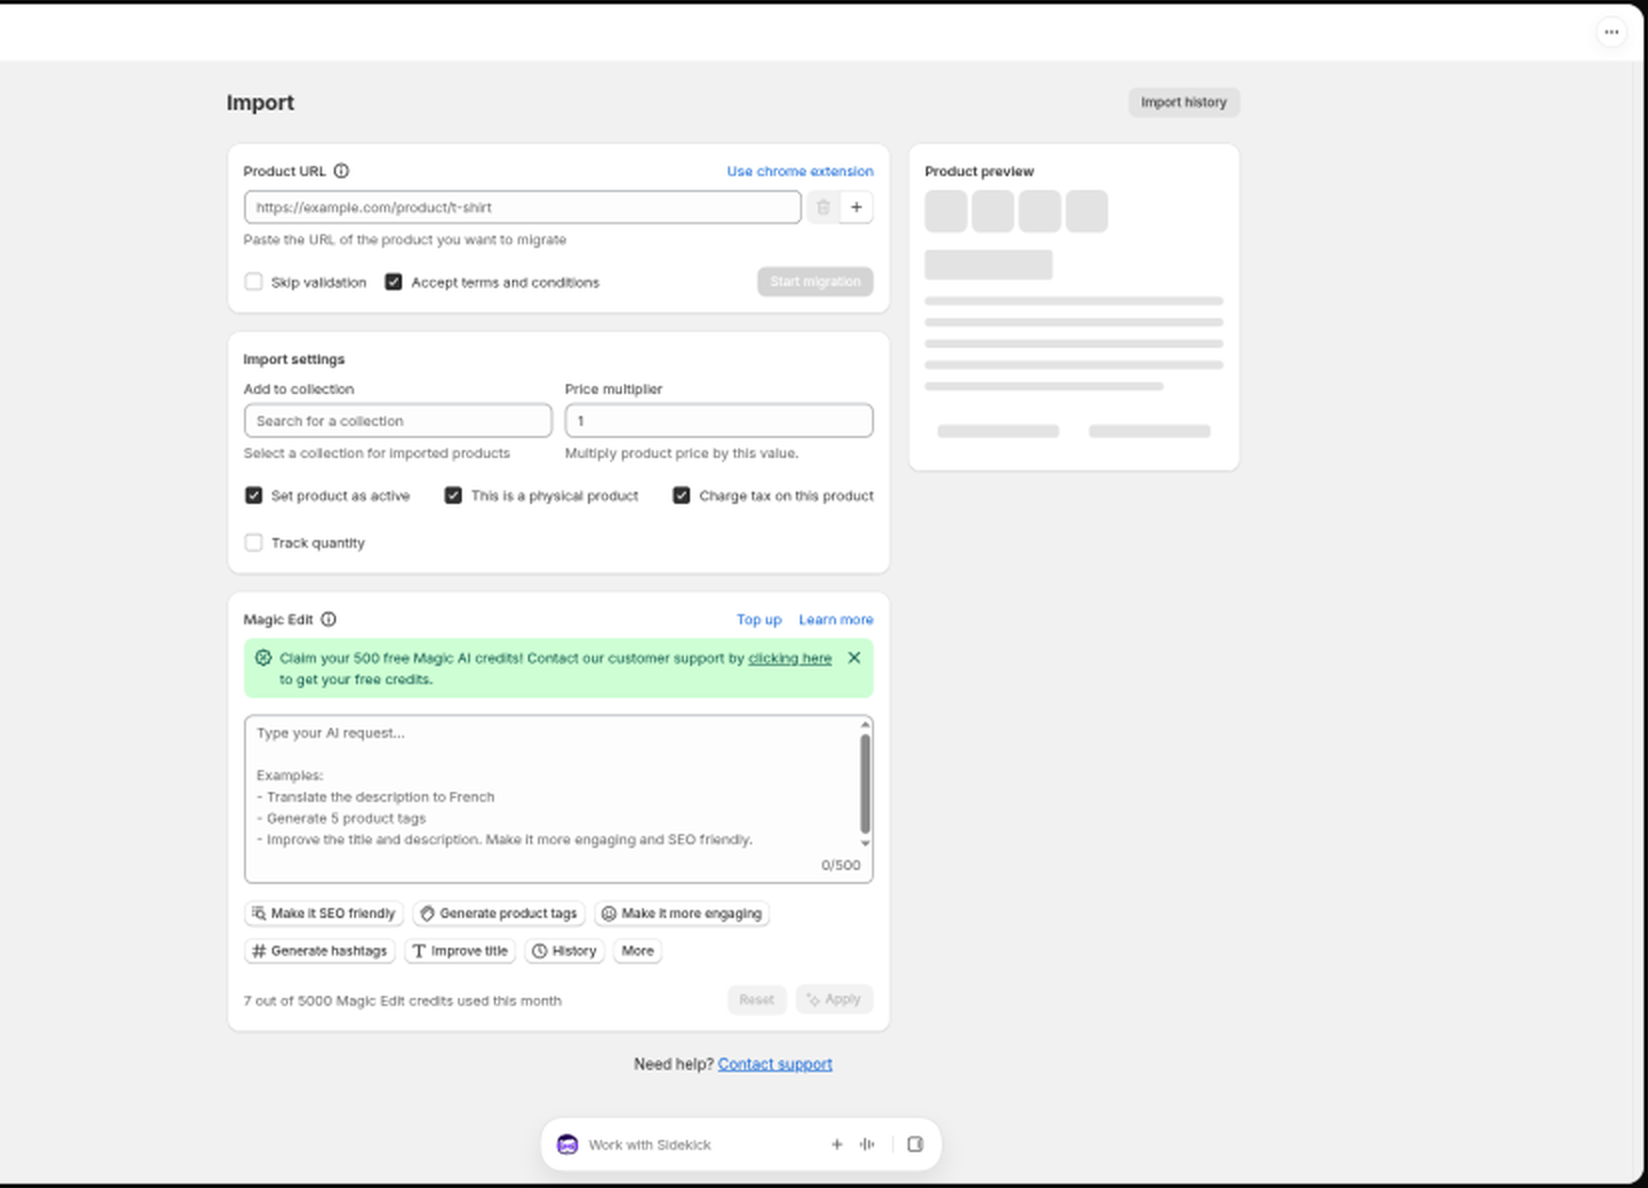Dismiss the free credits banner
The width and height of the screenshot is (1648, 1188).
tap(854, 658)
